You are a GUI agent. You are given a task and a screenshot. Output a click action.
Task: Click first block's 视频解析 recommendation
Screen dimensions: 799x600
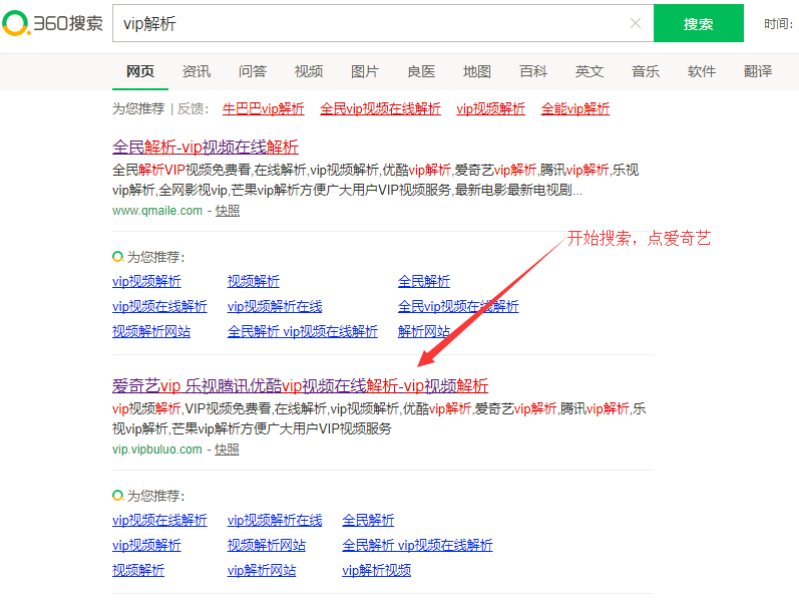tap(253, 281)
